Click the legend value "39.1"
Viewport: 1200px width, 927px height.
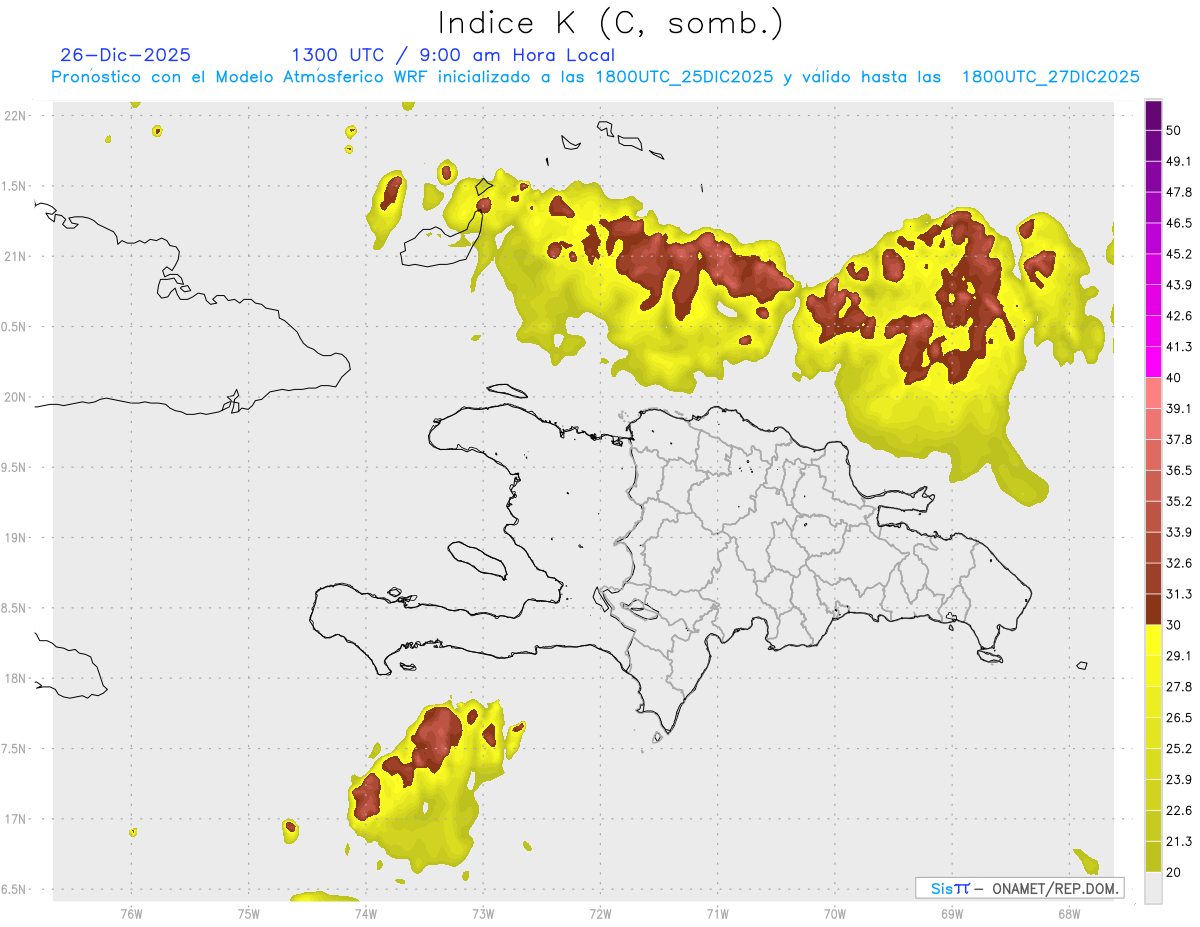pos(1178,409)
